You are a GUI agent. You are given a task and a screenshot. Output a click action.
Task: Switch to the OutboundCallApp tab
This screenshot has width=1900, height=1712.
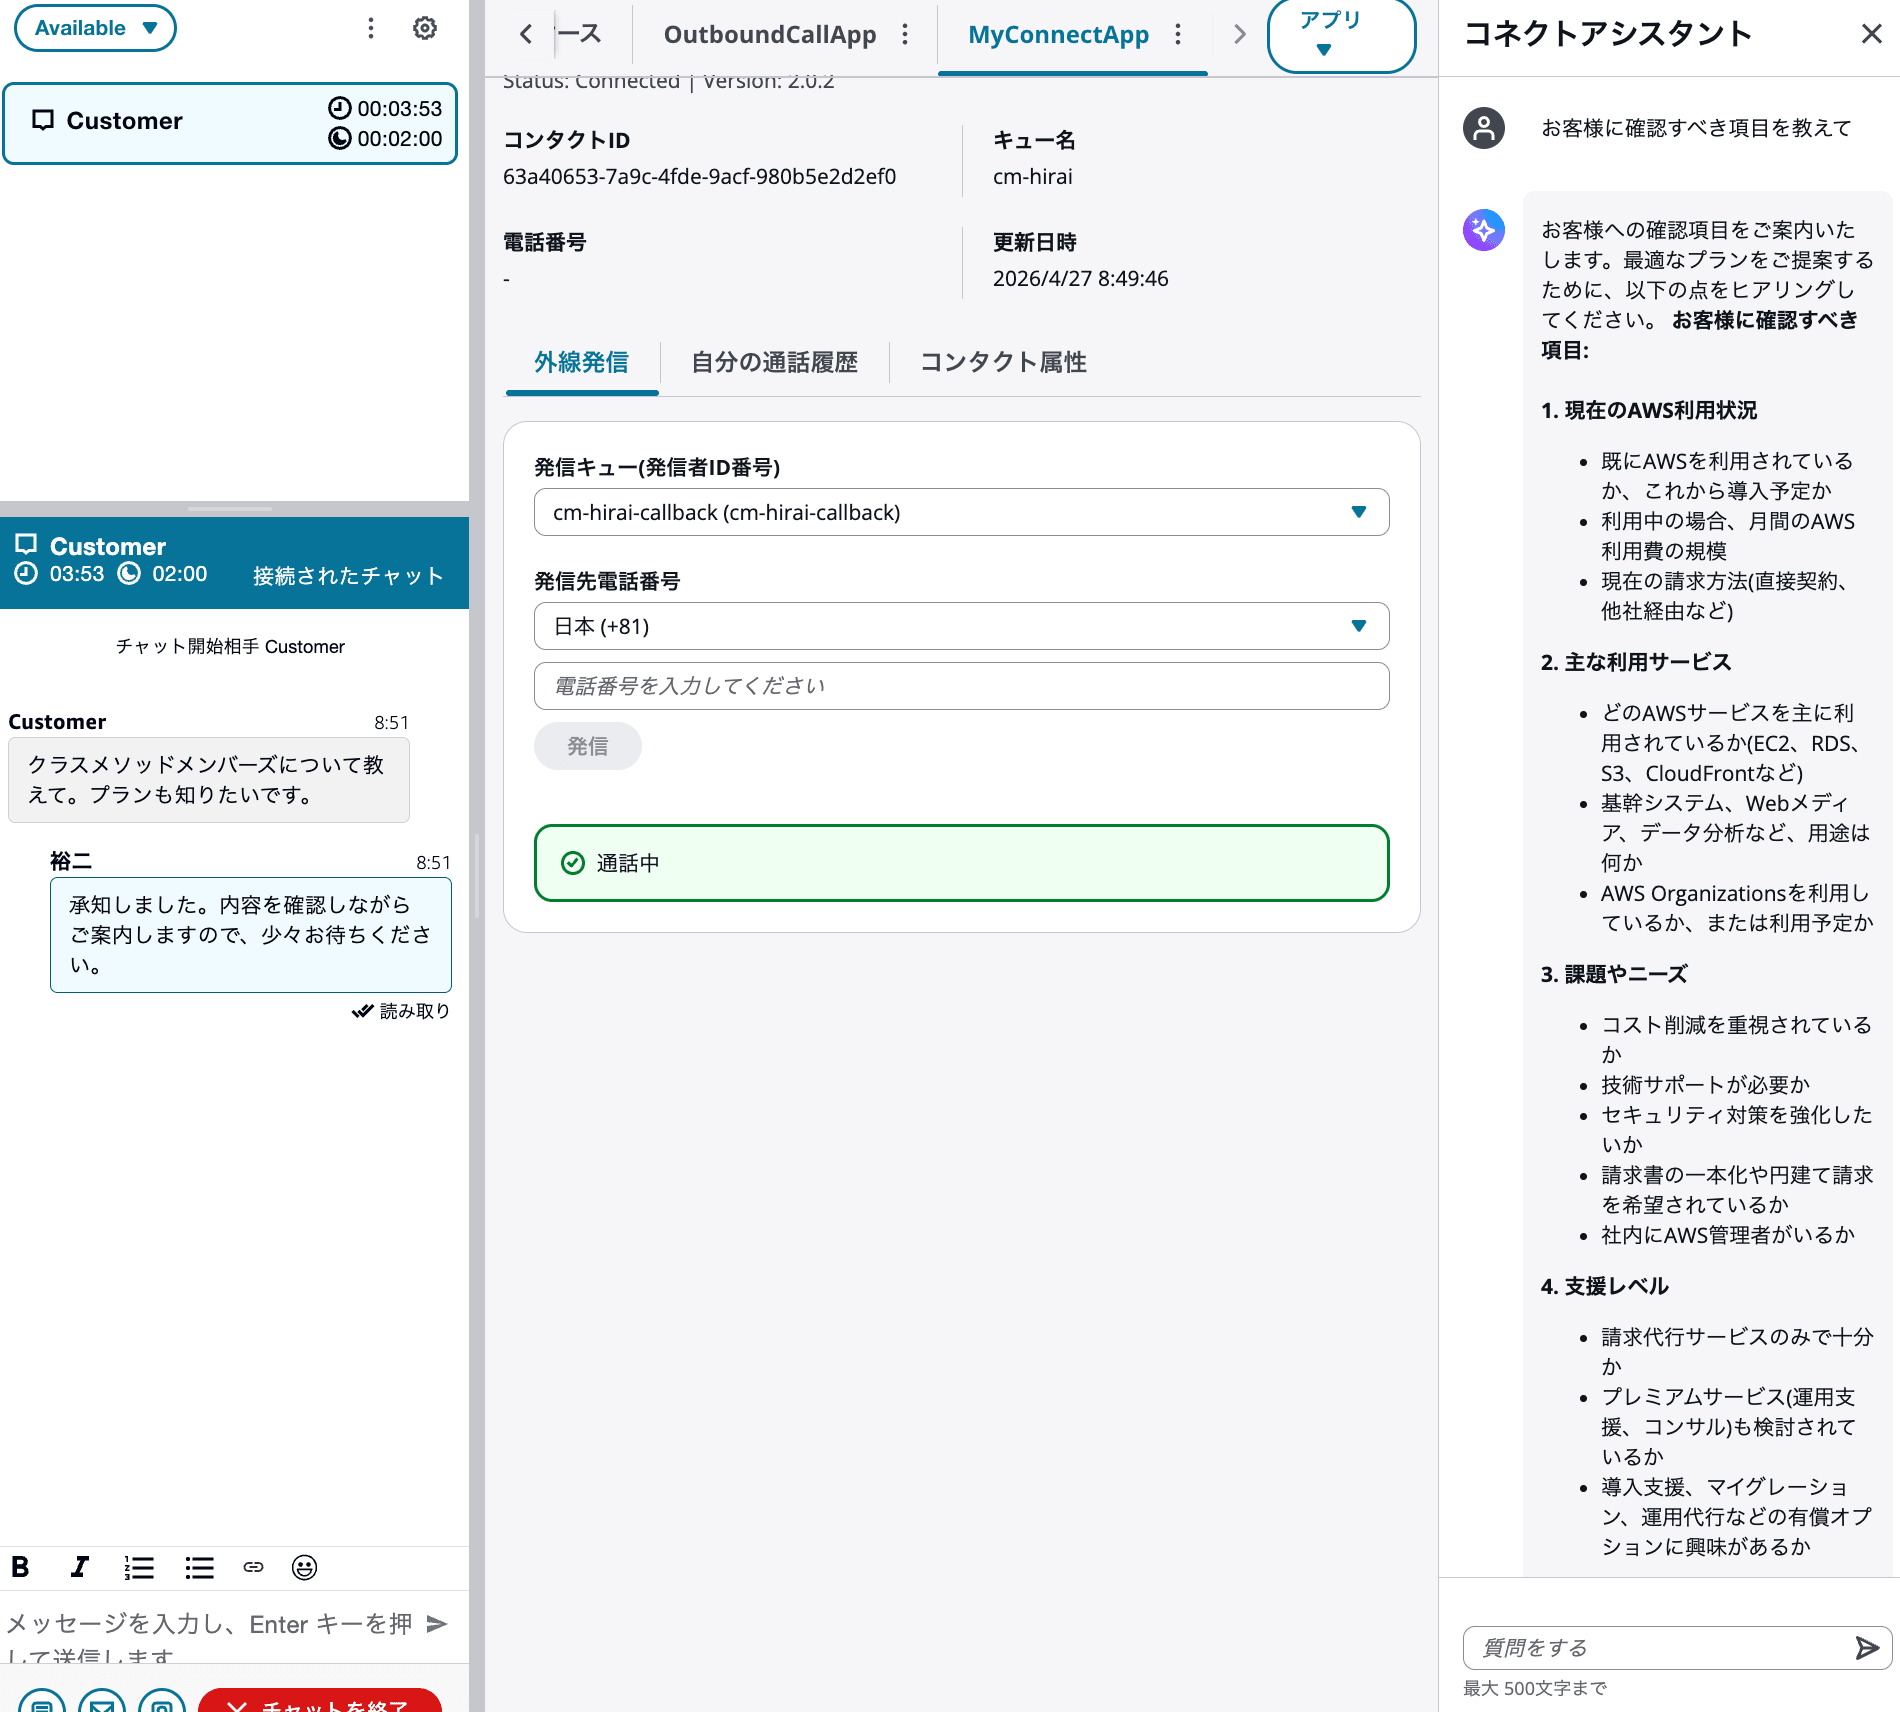tap(770, 34)
